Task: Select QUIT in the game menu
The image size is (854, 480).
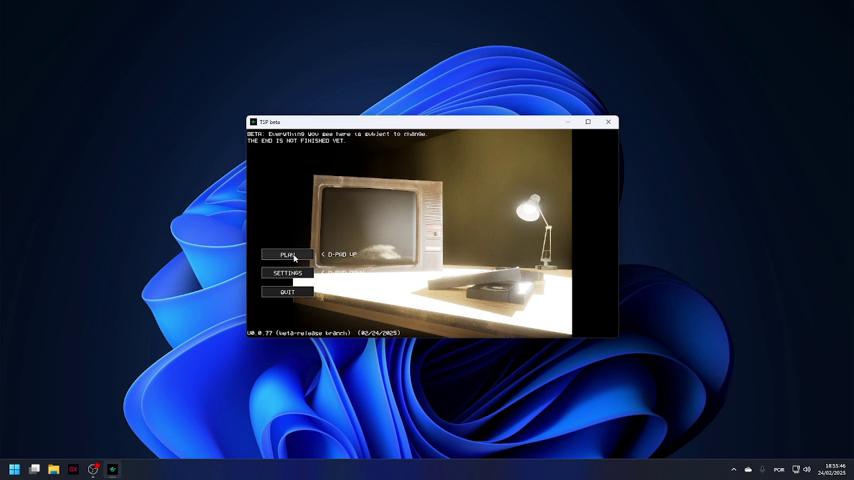Action: [x=287, y=292]
